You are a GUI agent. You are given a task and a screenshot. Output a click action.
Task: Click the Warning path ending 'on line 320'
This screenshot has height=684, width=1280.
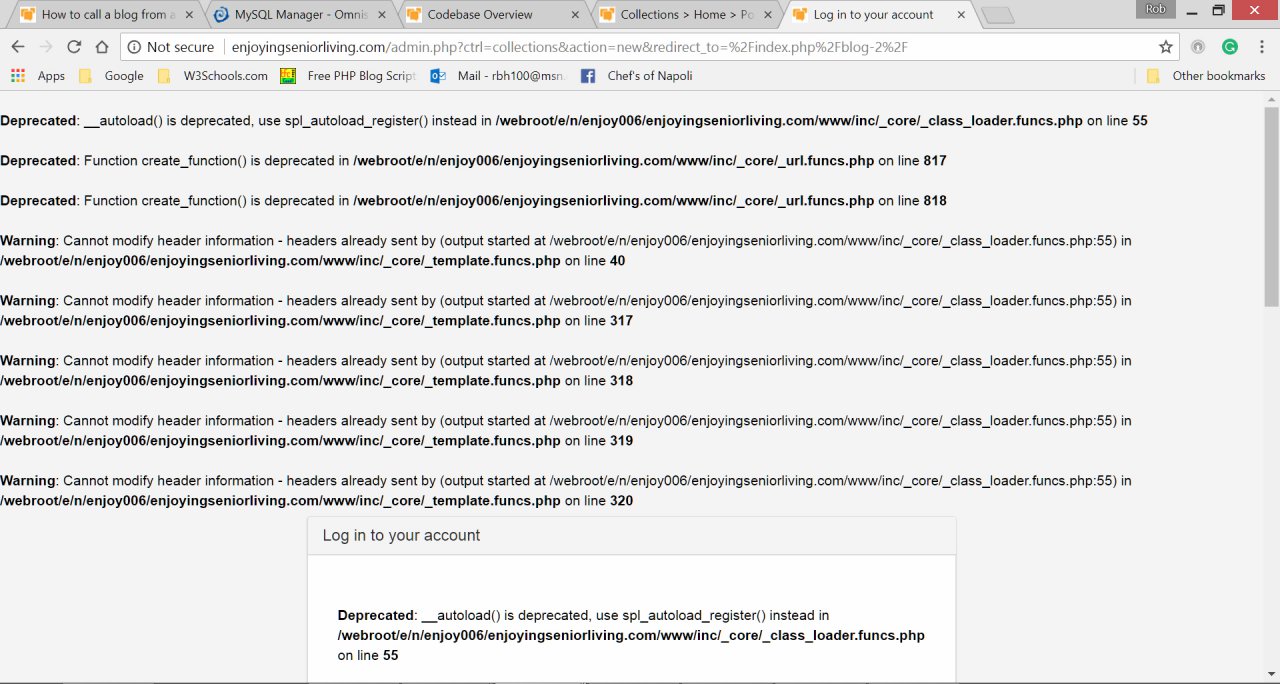tap(317, 501)
